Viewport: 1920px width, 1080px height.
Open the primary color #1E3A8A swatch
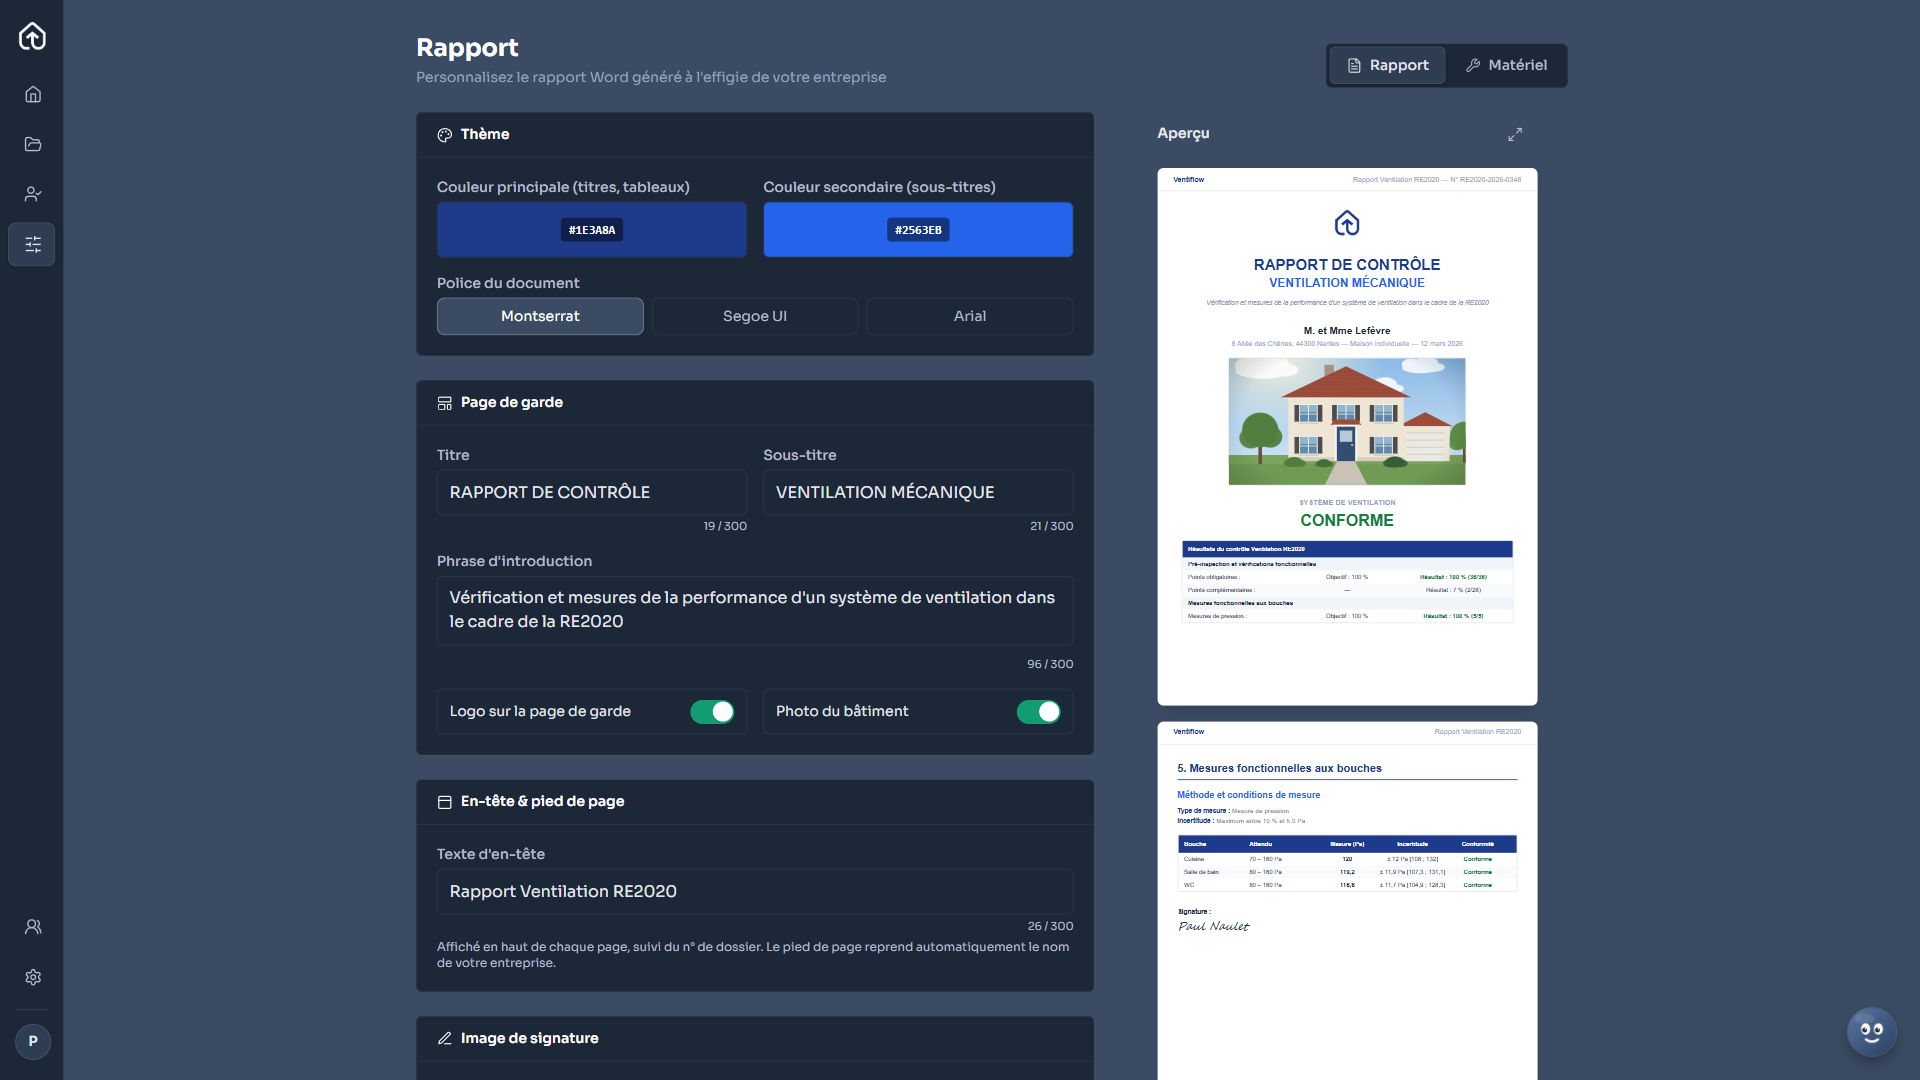tap(592, 230)
